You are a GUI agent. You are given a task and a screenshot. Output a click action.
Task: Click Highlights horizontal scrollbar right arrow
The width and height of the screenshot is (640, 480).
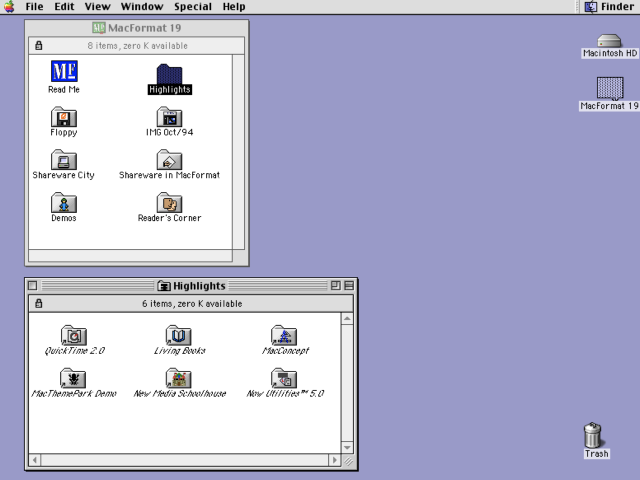(335, 460)
